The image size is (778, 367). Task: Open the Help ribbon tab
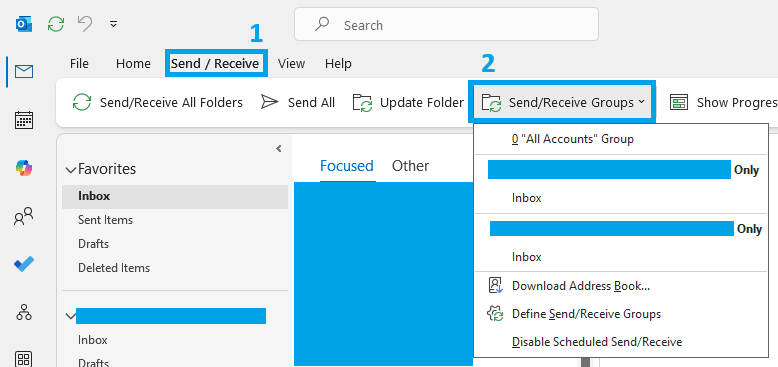pos(338,63)
